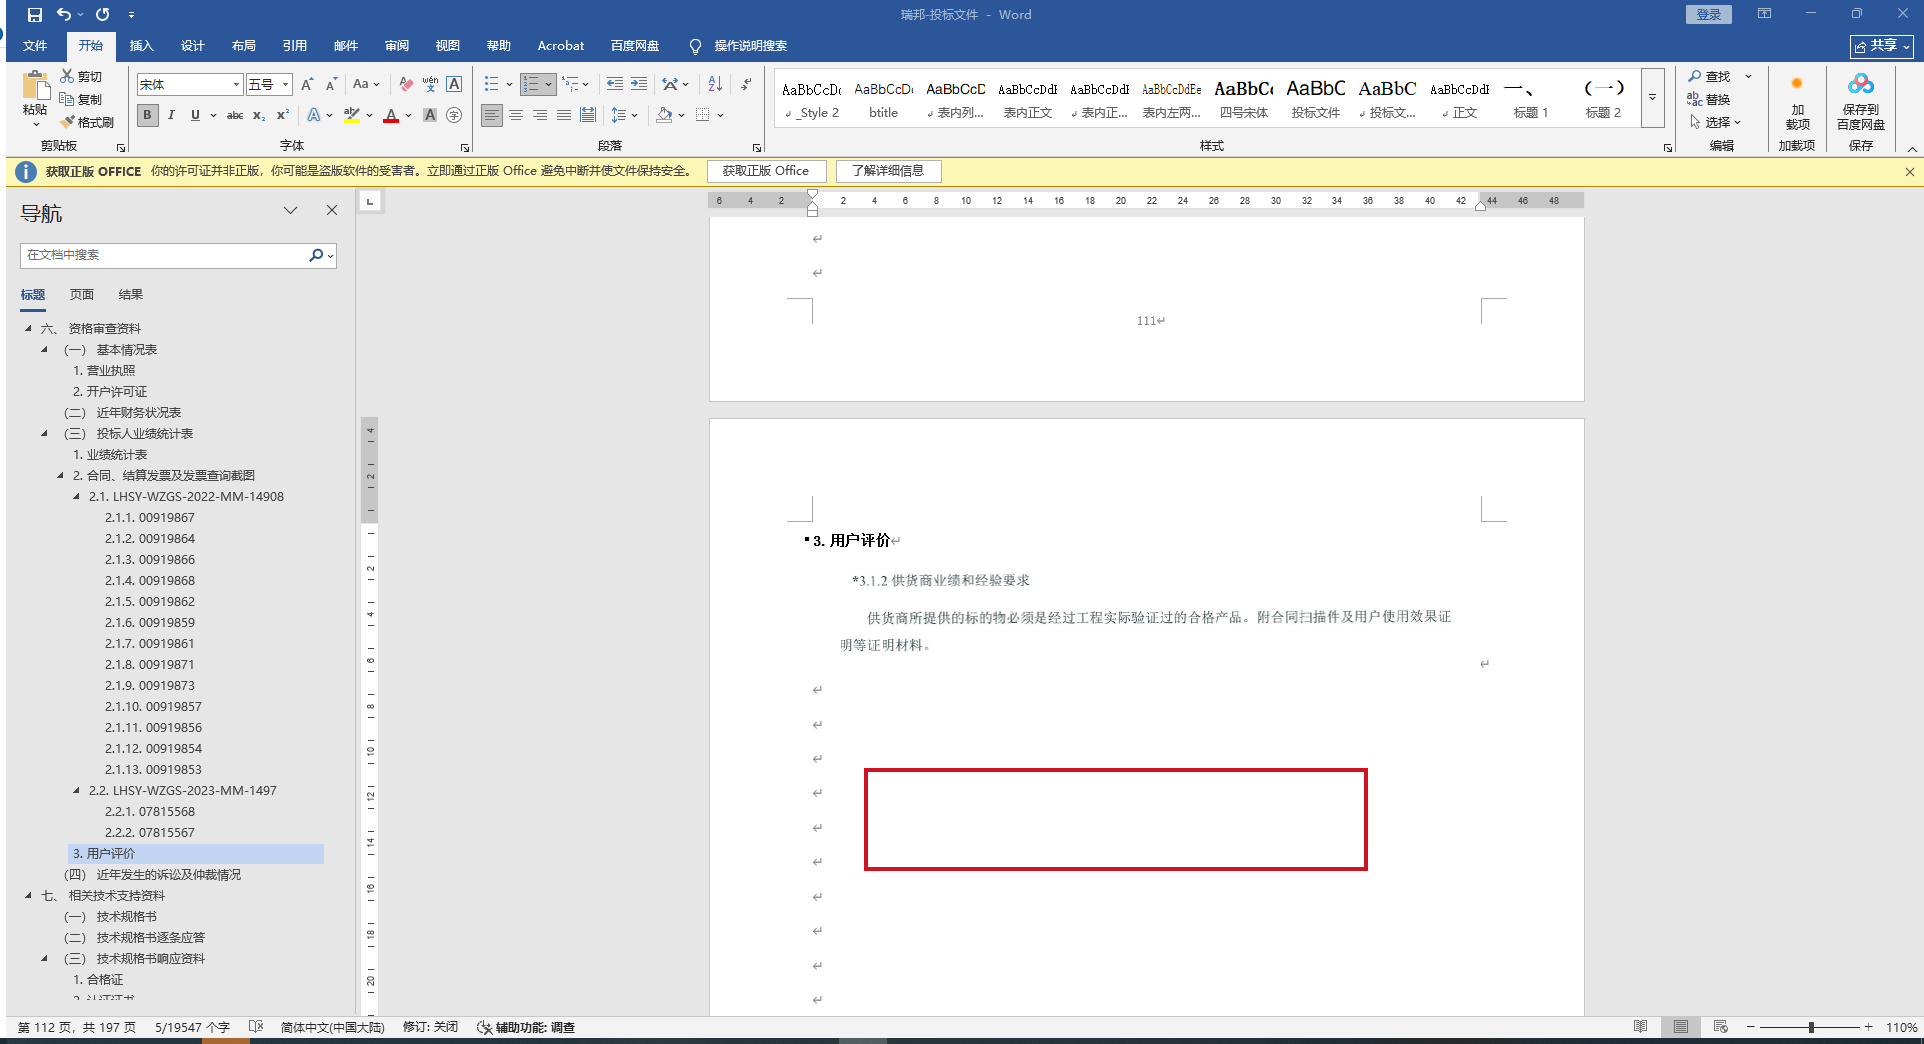Open 替换 Replace in the editing group
The width and height of the screenshot is (1924, 1044).
click(1709, 99)
